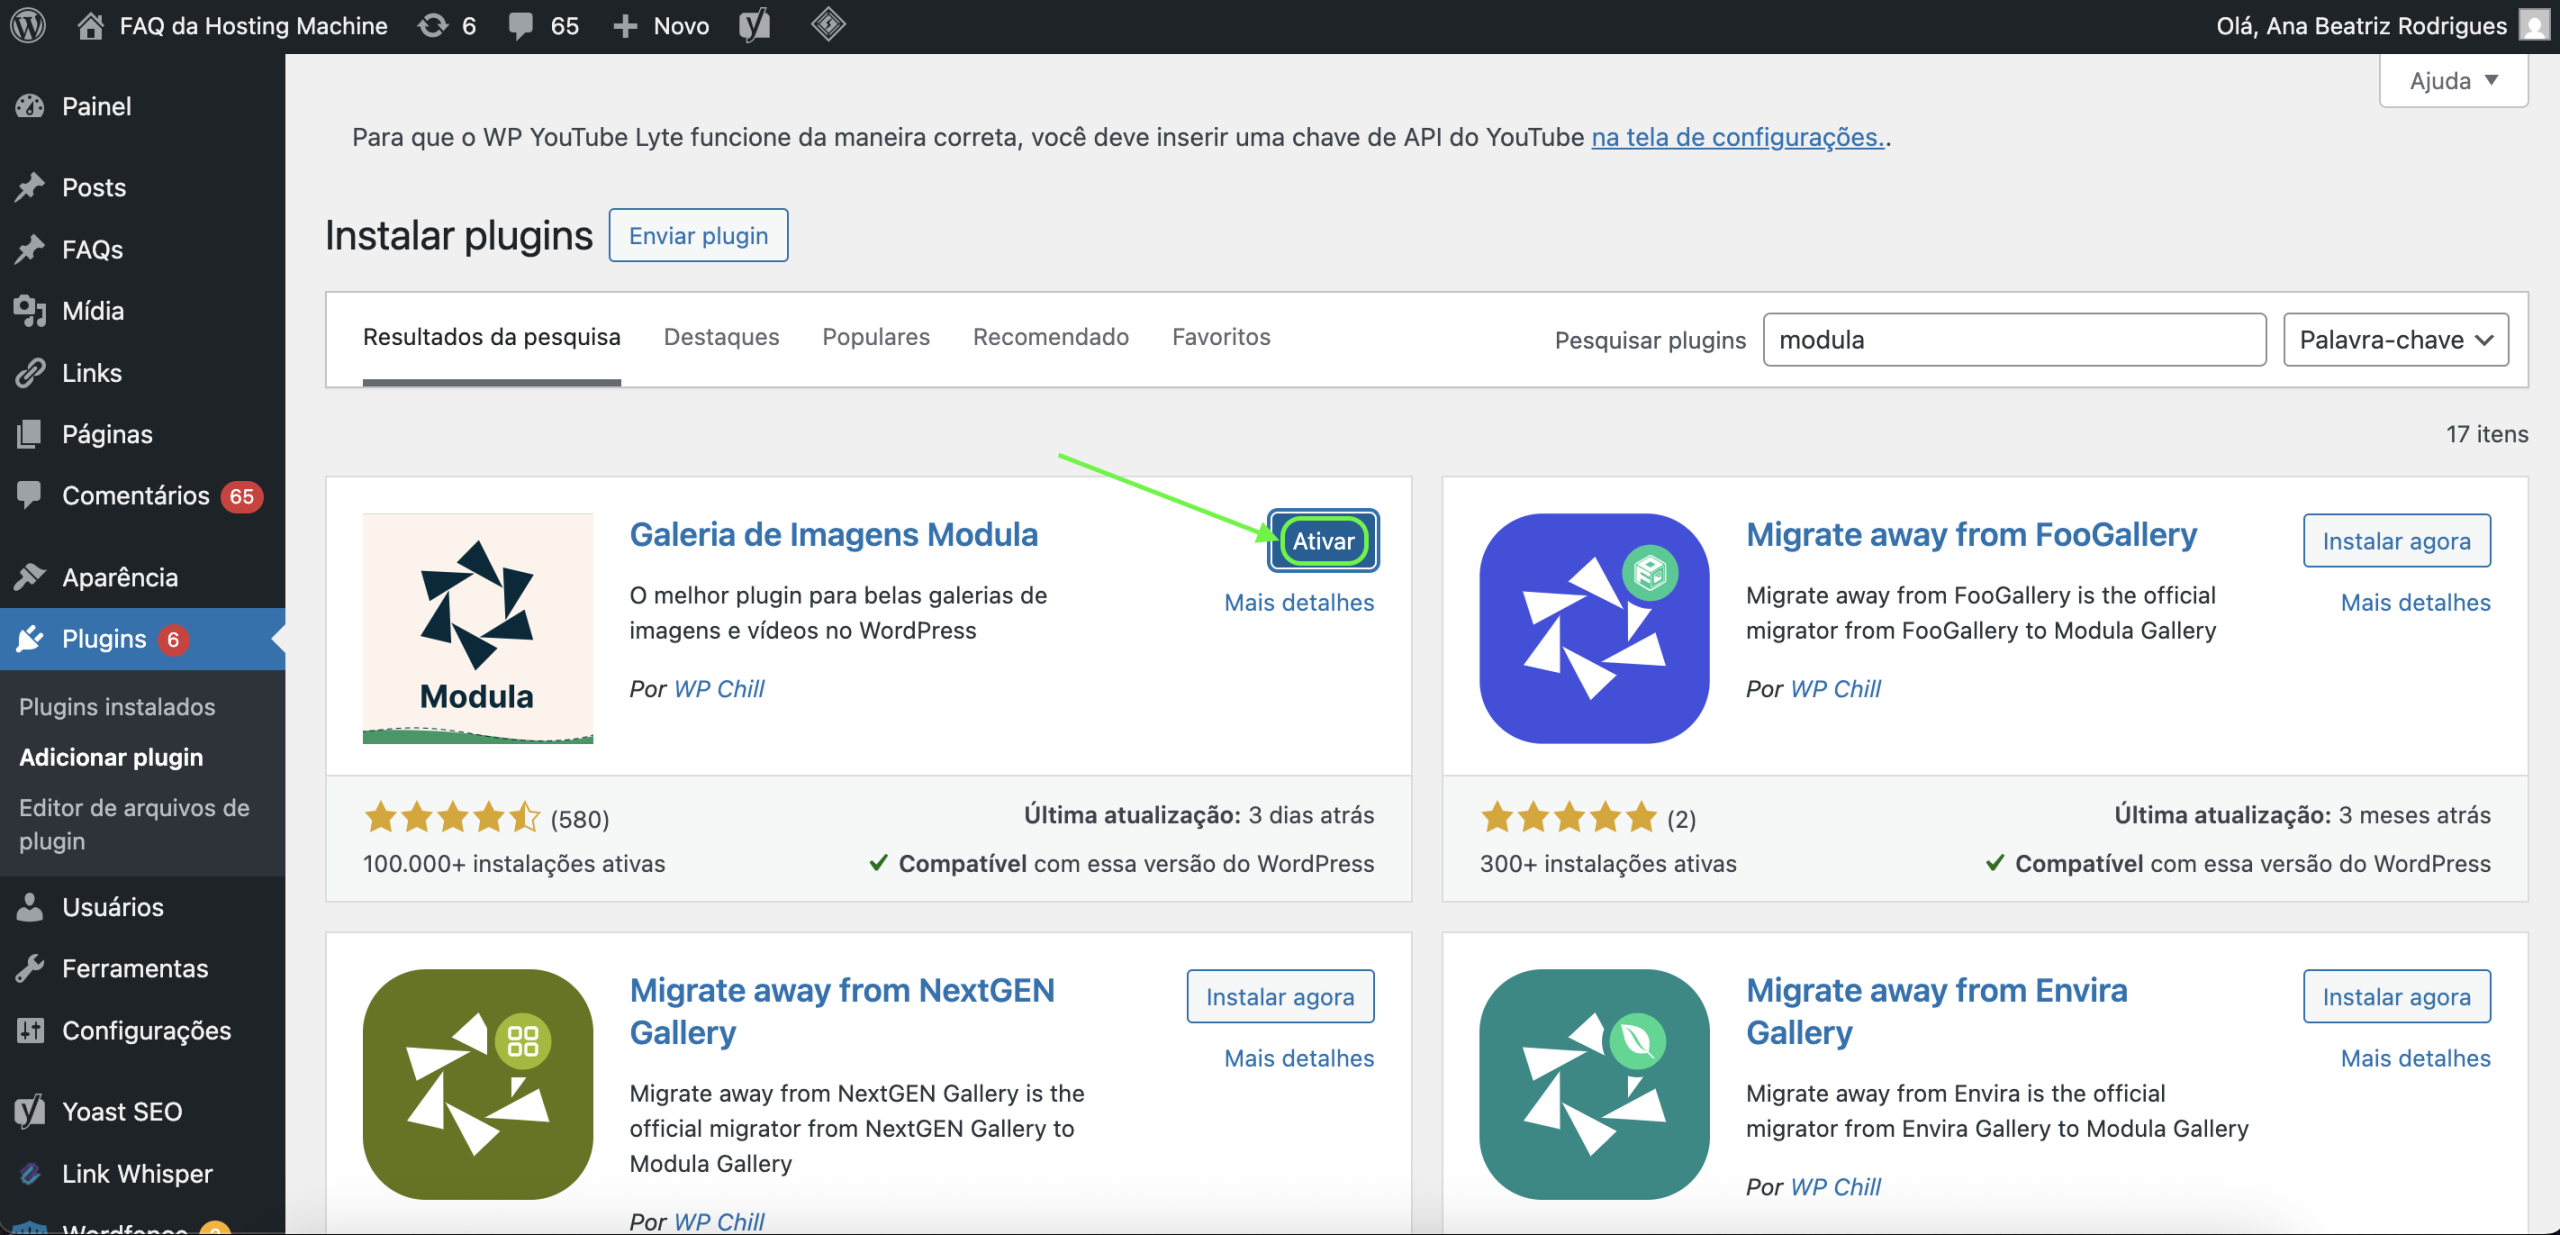Click the plus icon next to Novo
The width and height of the screenshot is (2560, 1235).
click(x=625, y=26)
